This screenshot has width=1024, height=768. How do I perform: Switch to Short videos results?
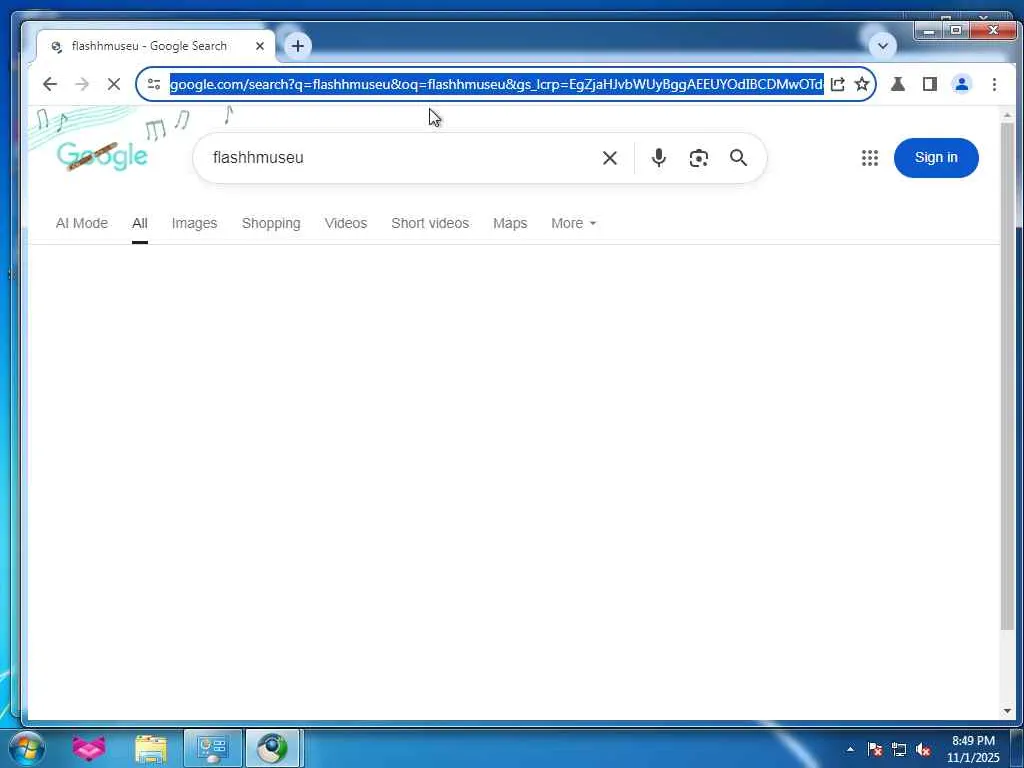pyautogui.click(x=430, y=223)
